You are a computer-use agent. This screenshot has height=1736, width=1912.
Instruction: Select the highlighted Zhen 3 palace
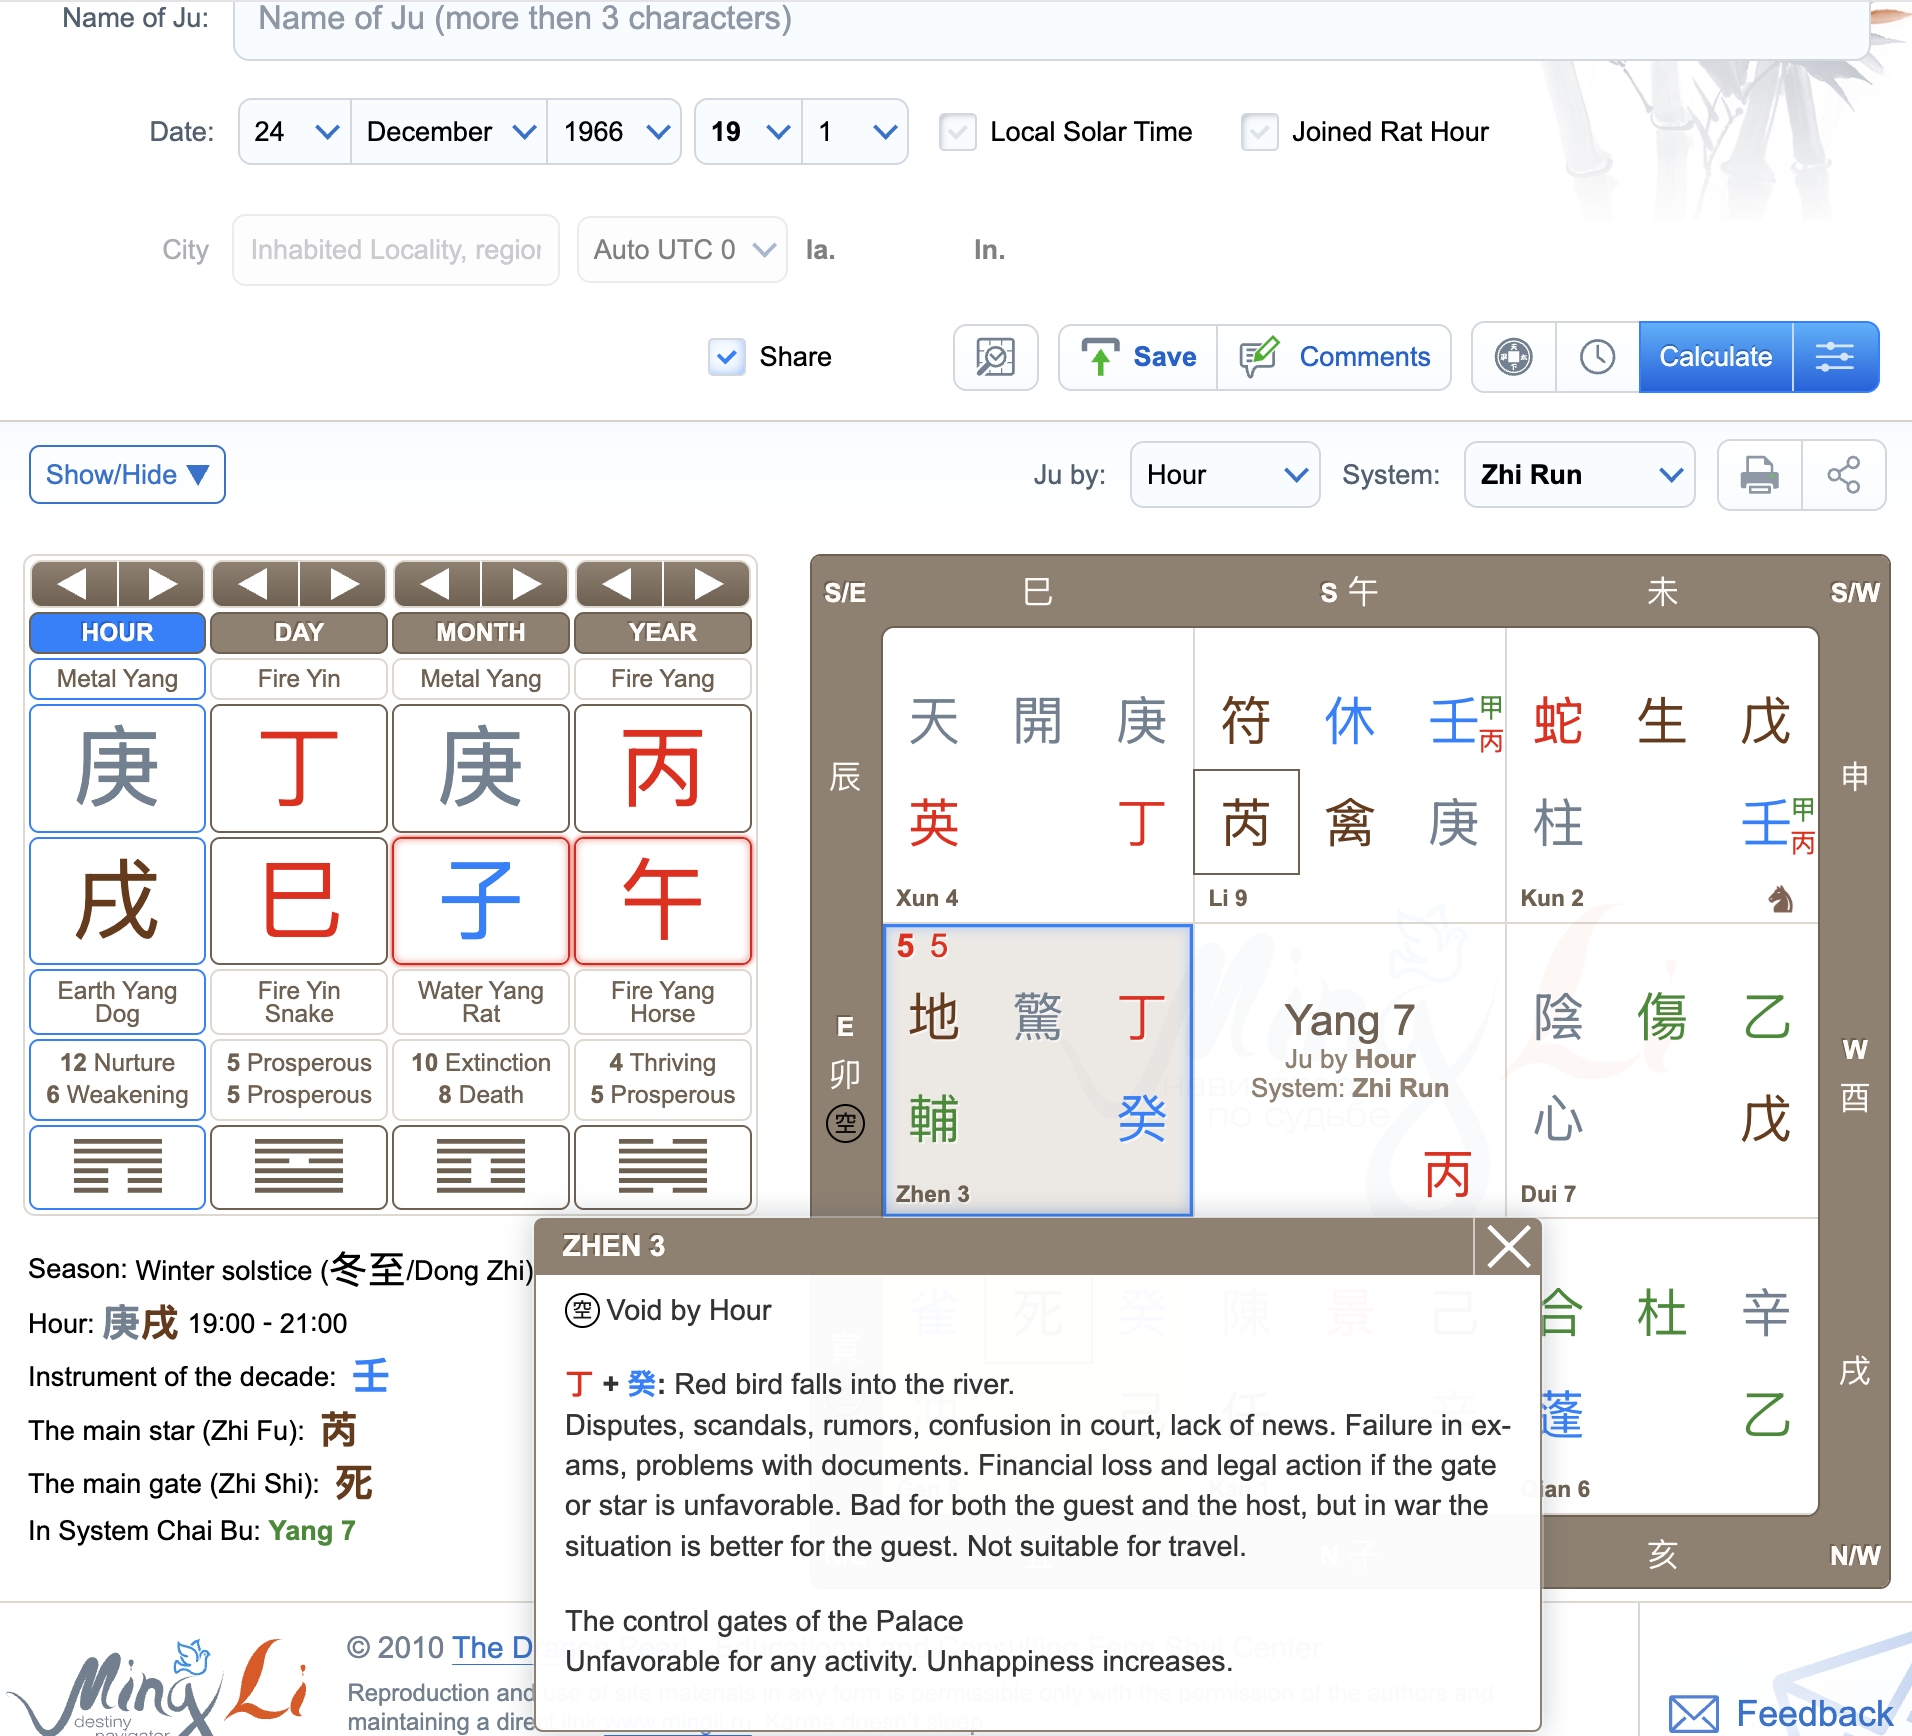pyautogui.click(x=1038, y=1071)
